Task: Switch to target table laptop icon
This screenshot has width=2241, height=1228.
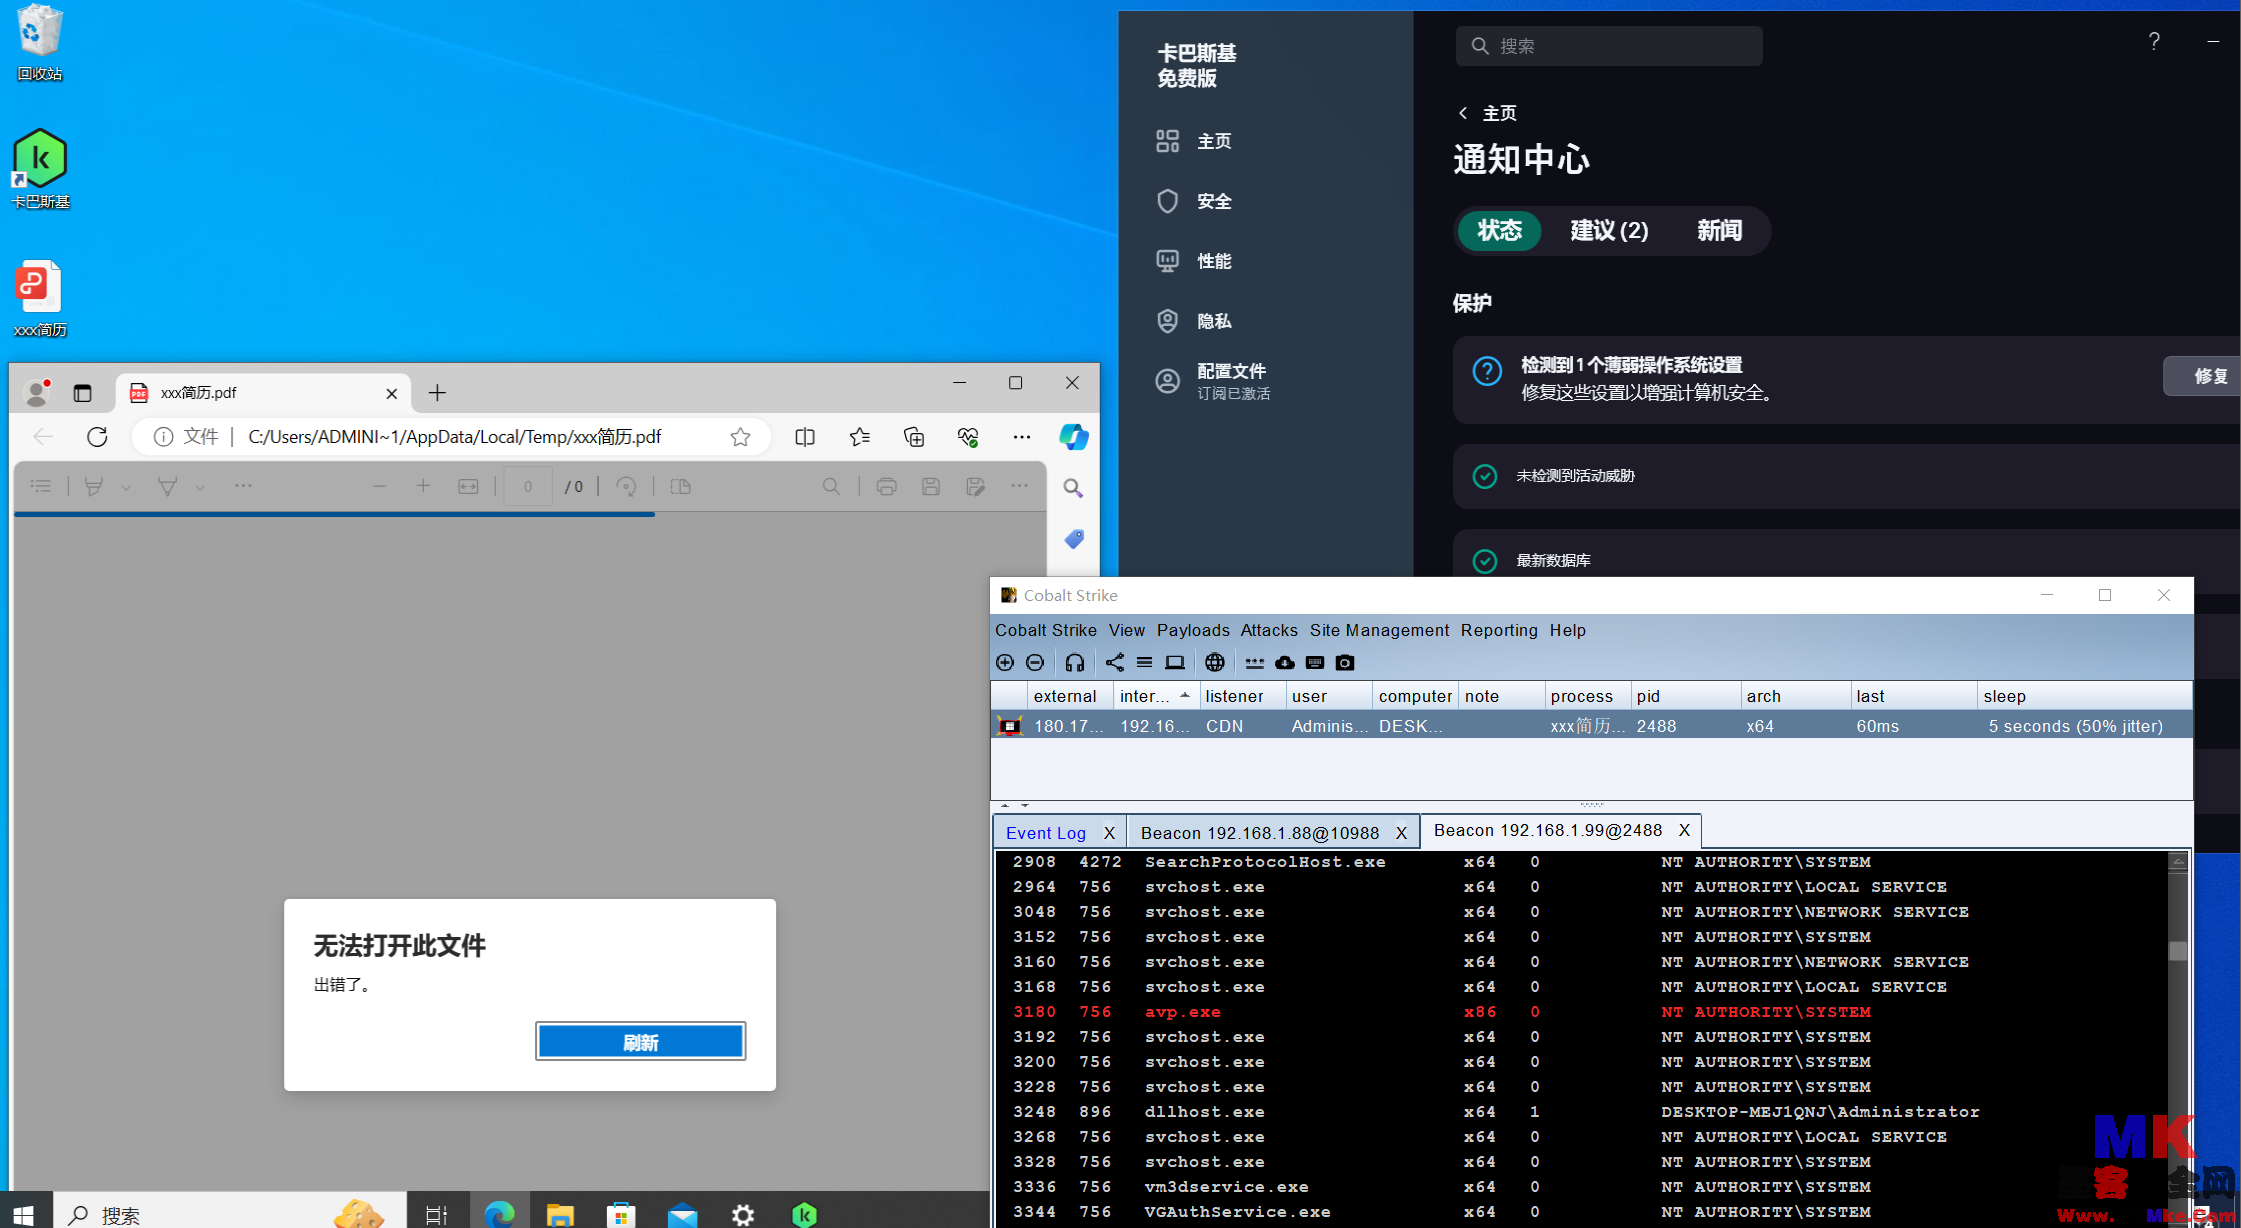Action: [x=1175, y=663]
